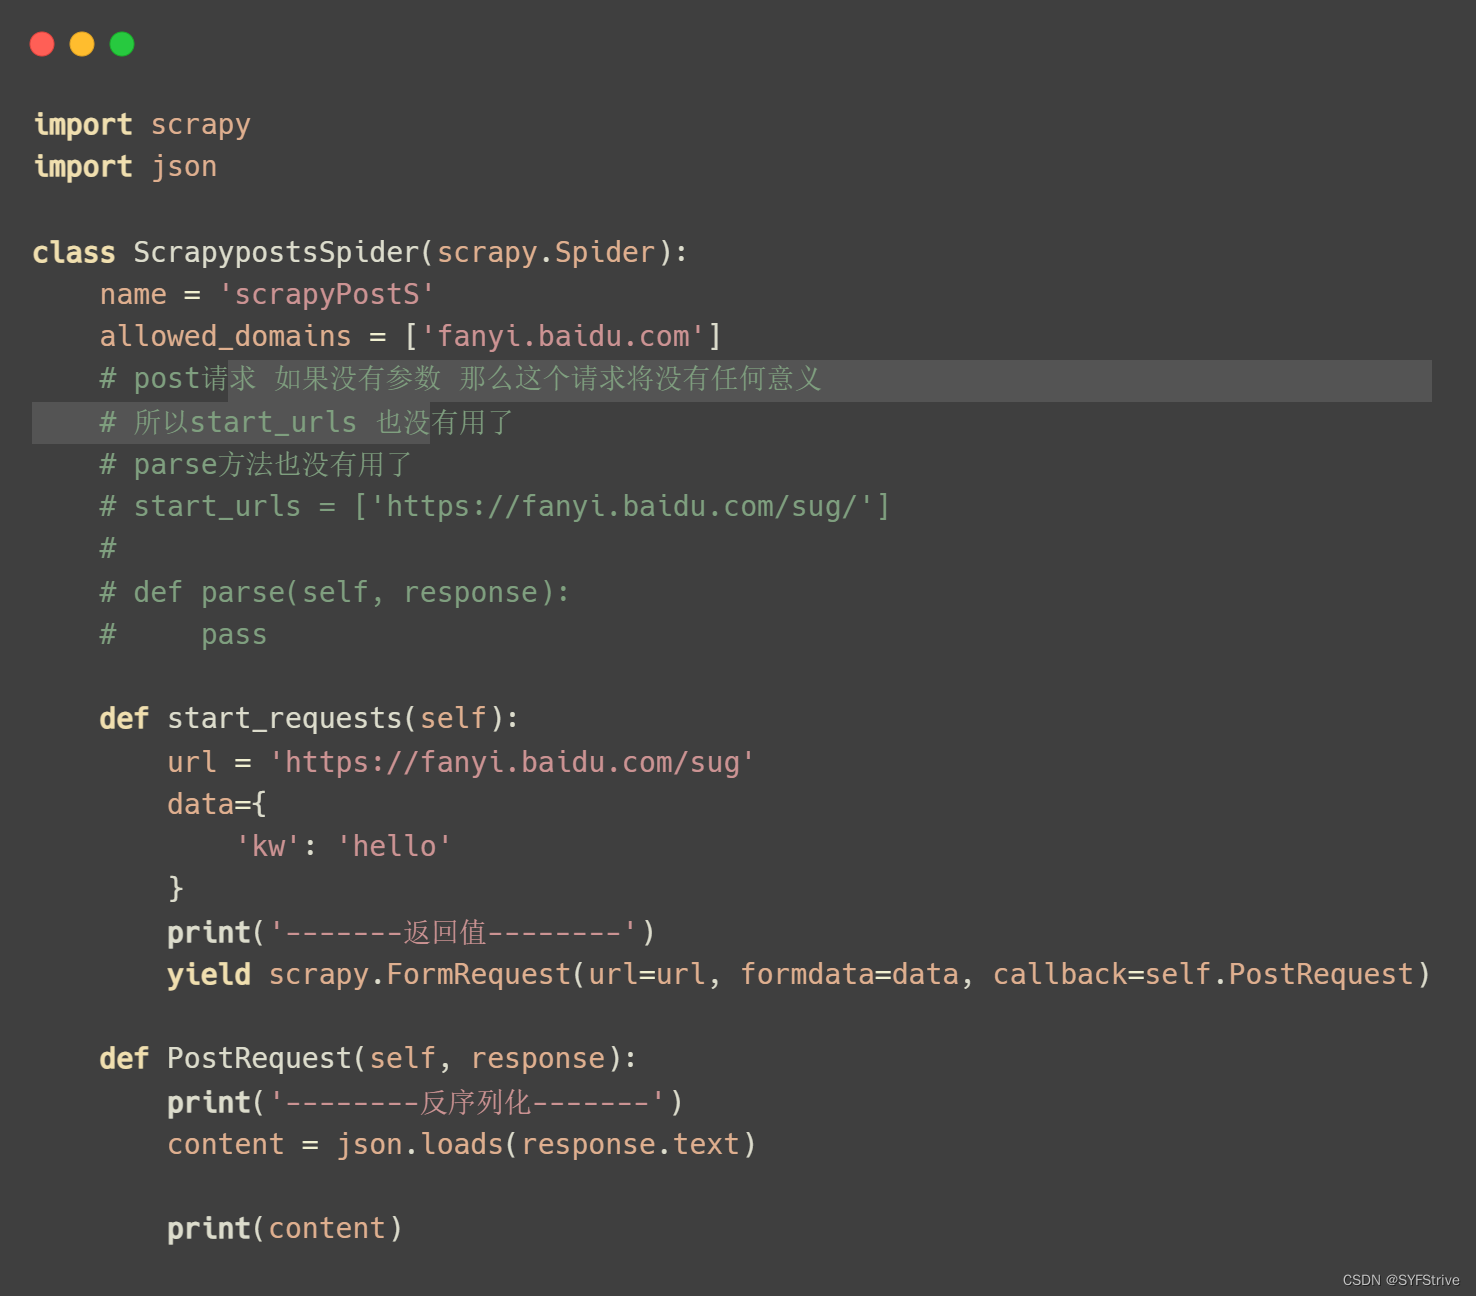This screenshot has width=1476, height=1296.
Task: Click the yield keyword
Action: pyautogui.click(x=209, y=975)
